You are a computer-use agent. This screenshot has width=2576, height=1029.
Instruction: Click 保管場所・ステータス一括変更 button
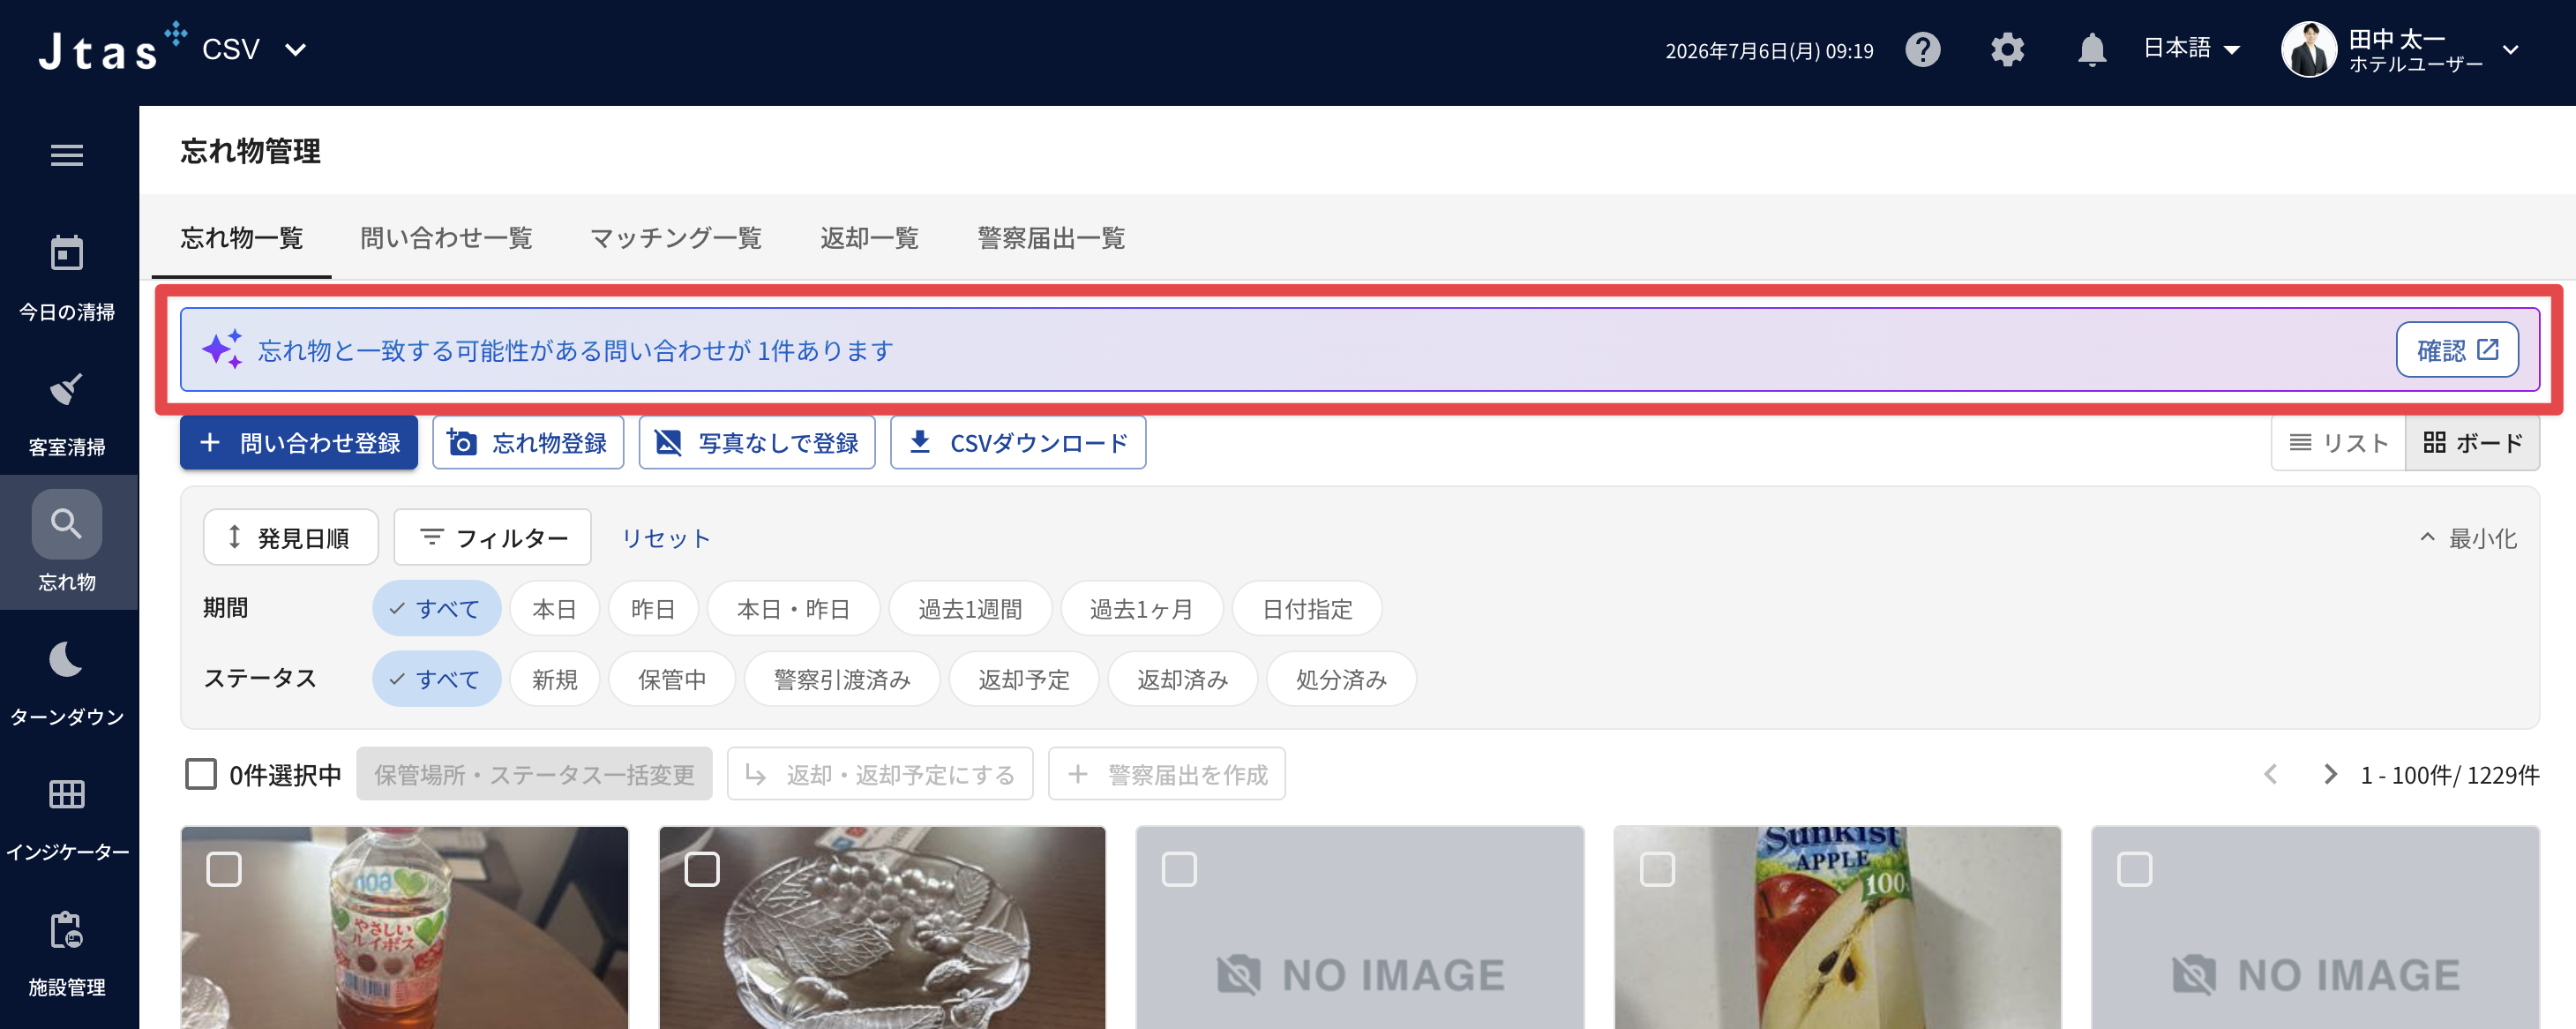pos(534,774)
